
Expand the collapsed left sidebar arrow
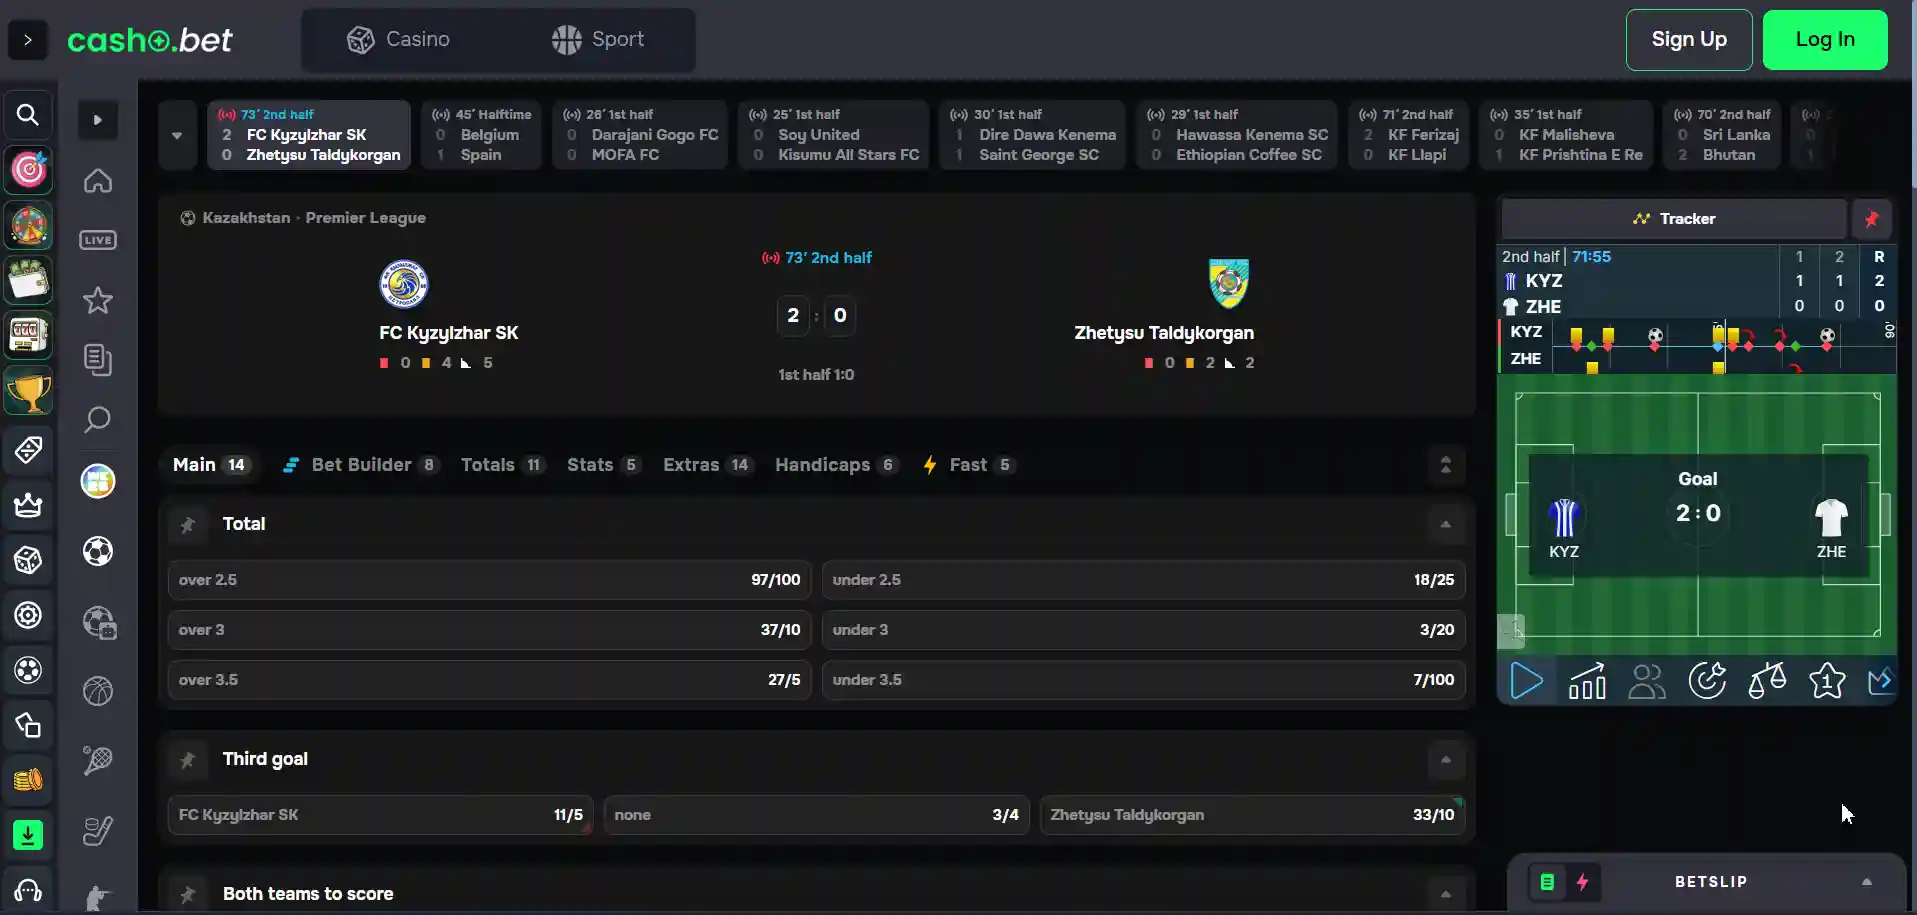tap(28, 40)
